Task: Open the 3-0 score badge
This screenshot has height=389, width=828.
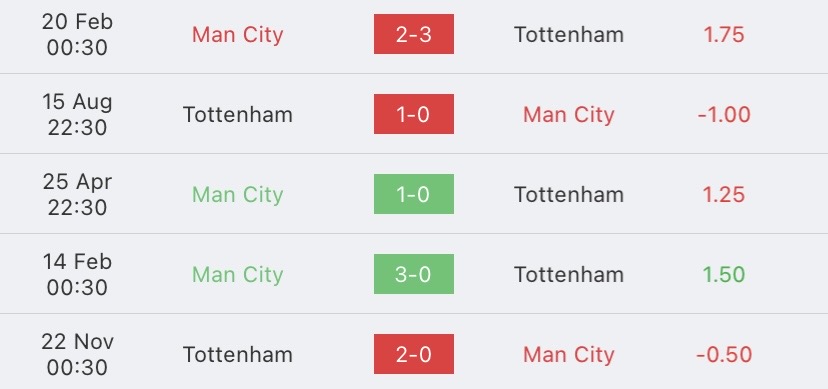Action: (x=413, y=274)
